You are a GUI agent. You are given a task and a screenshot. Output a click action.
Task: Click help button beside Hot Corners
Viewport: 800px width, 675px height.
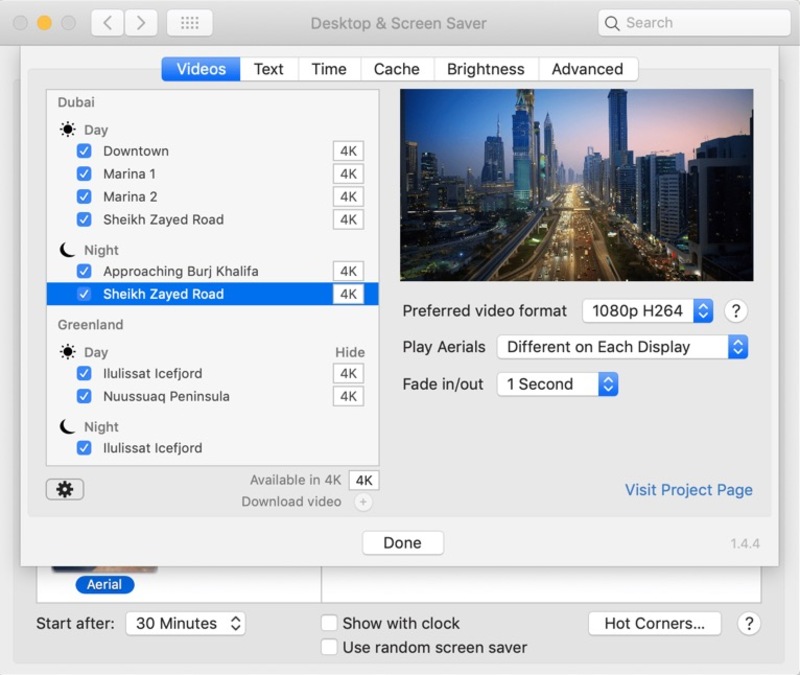tap(748, 623)
